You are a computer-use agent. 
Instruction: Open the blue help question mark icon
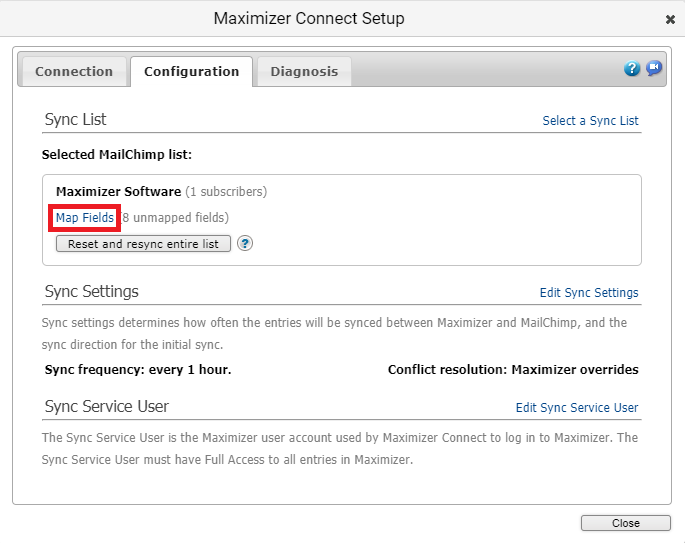pyautogui.click(x=632, y=68)
